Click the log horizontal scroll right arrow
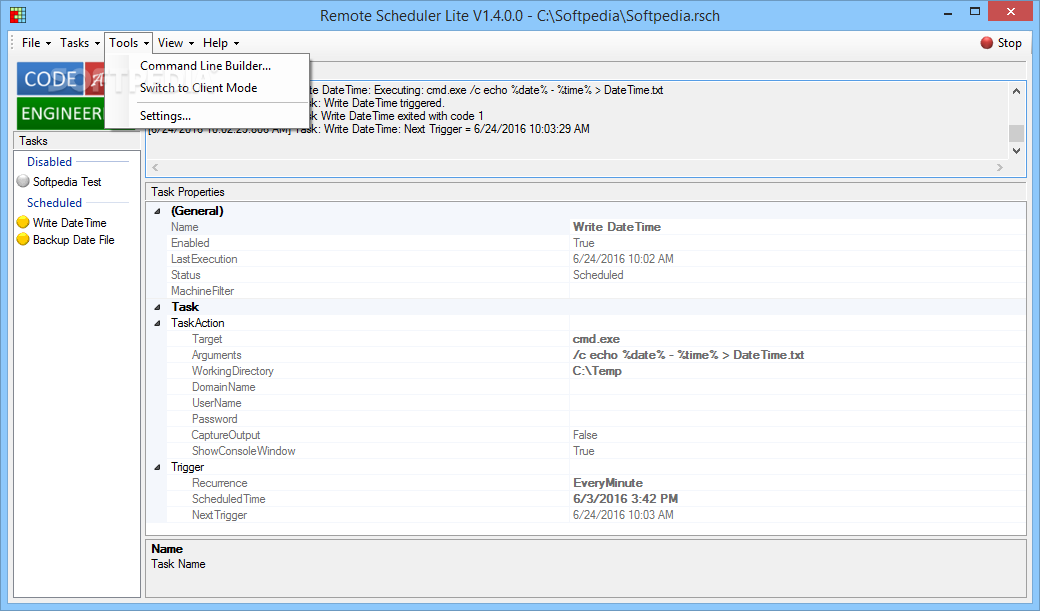The width and height of the screenshot is (1040, 611). (x=1000, y=168)
